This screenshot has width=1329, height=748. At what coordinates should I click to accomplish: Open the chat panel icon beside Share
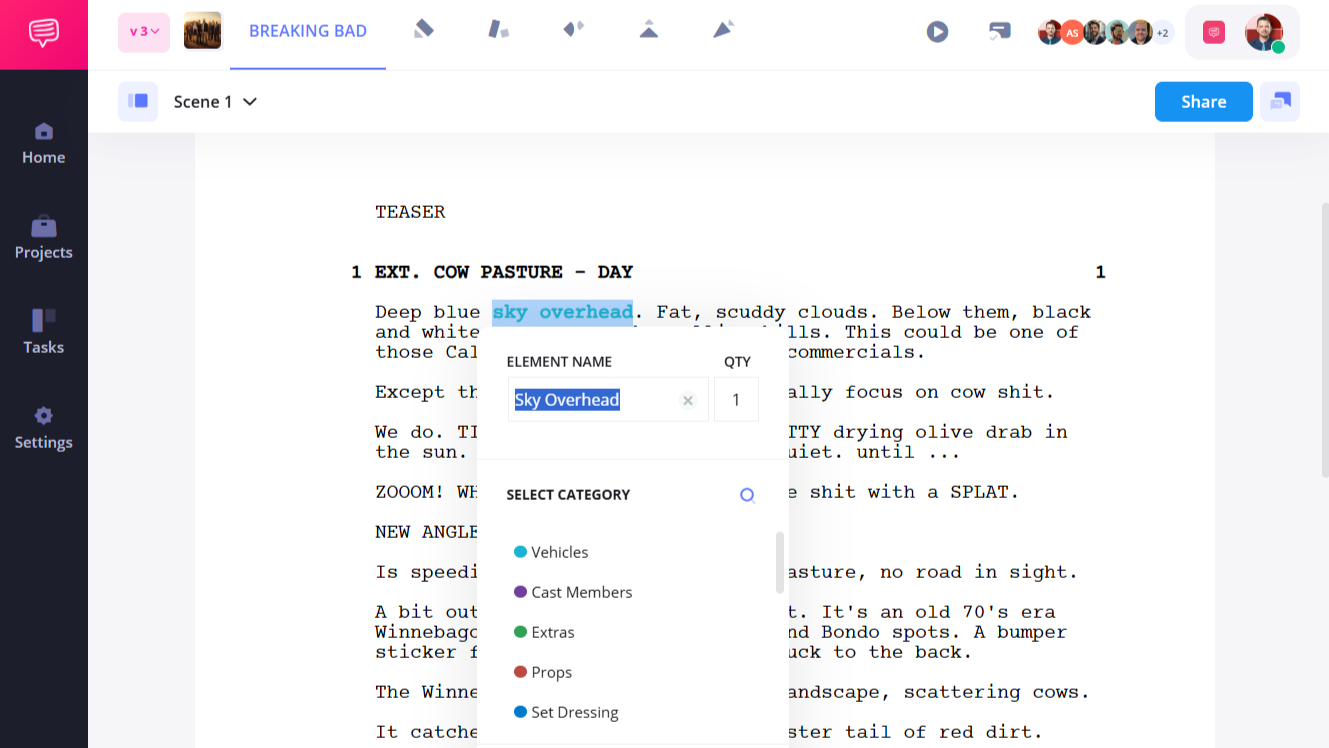point(1280,102)
